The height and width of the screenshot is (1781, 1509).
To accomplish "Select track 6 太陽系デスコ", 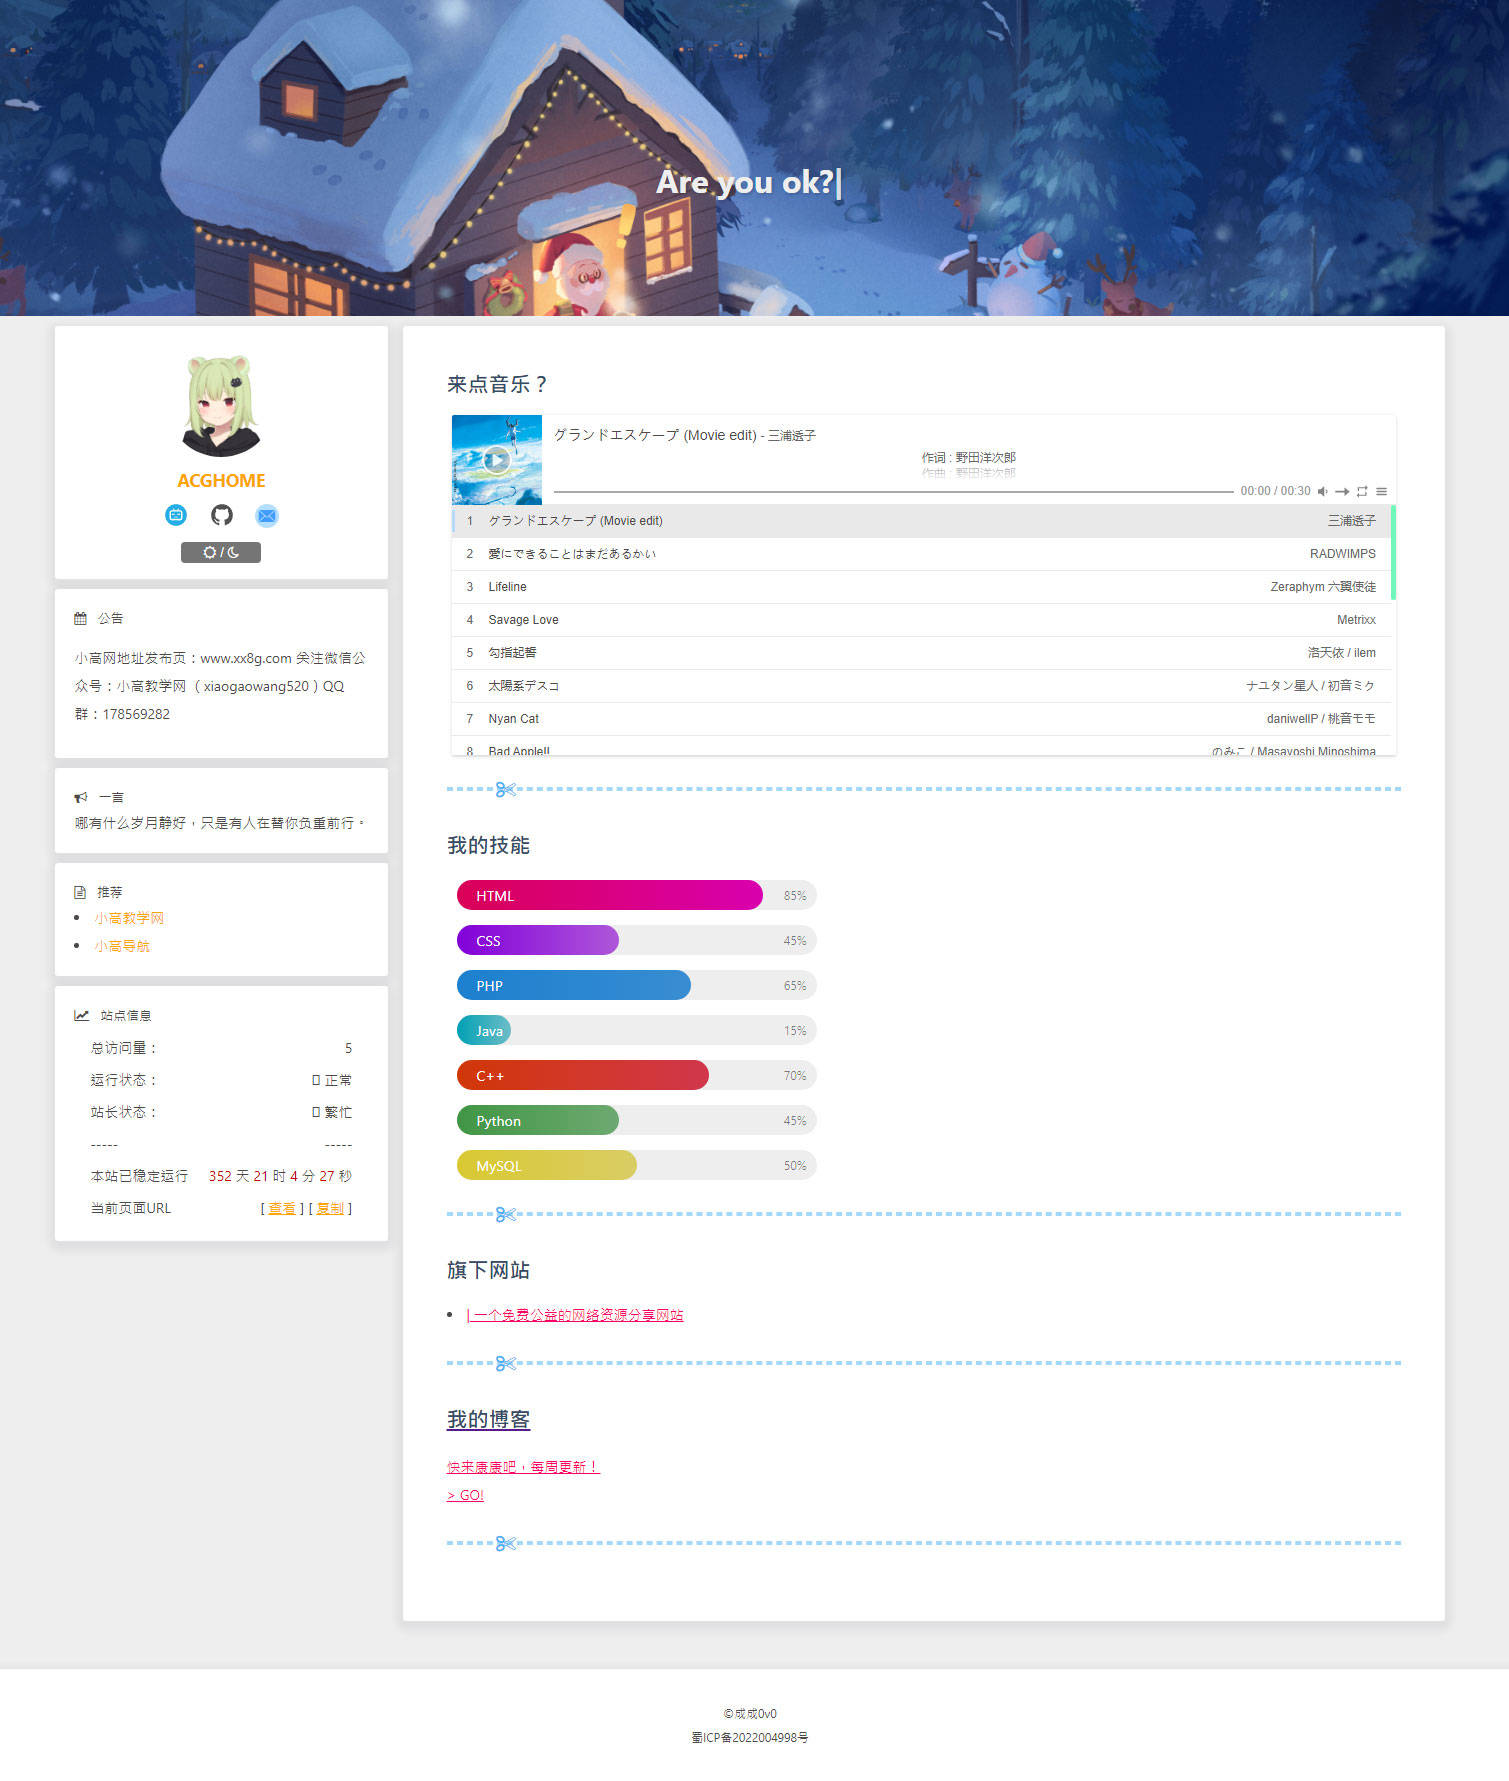I will tap(921, 686).
